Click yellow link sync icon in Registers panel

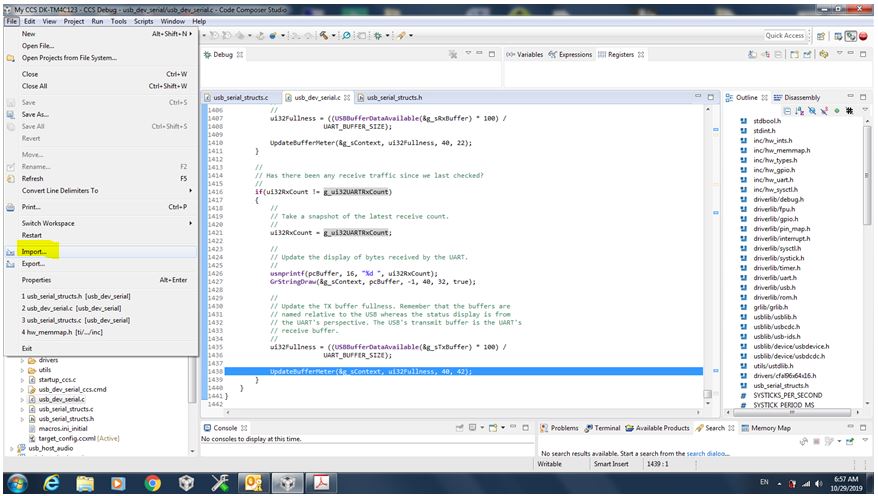pyautogui.click(x=824, y=54)
